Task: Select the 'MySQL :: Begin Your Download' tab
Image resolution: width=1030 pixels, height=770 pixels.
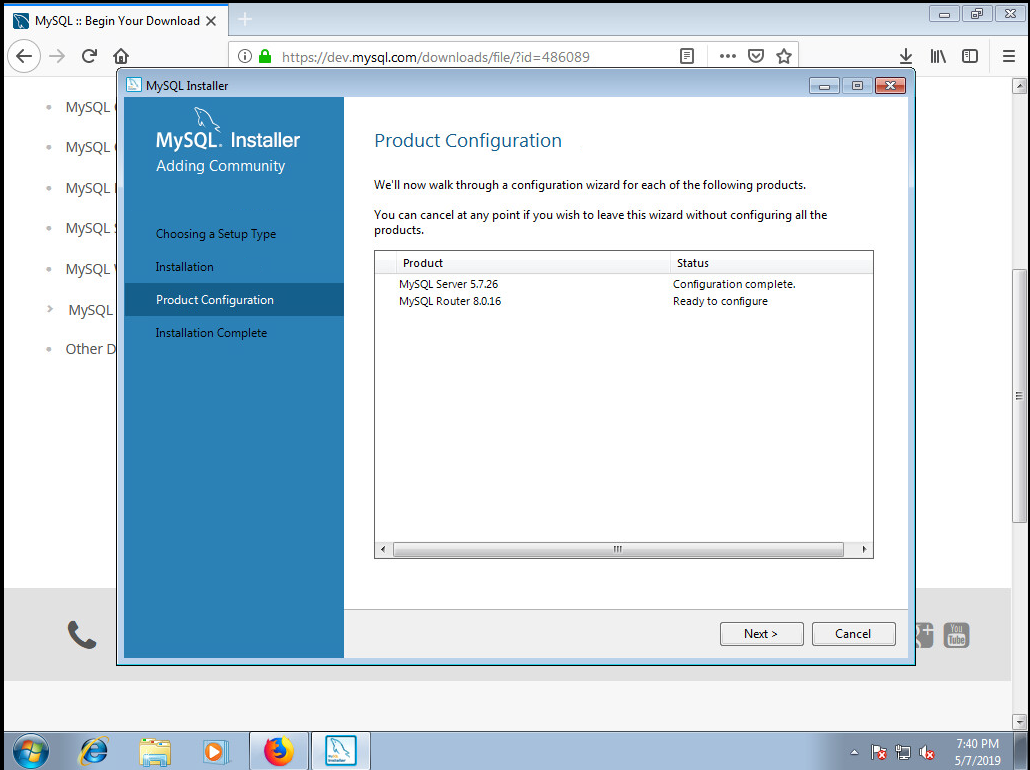Action: (x=116, y=20)
